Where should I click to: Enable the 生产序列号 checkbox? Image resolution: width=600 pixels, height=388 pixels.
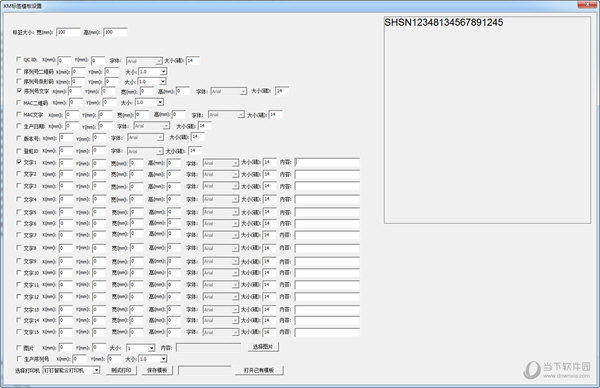19,359
